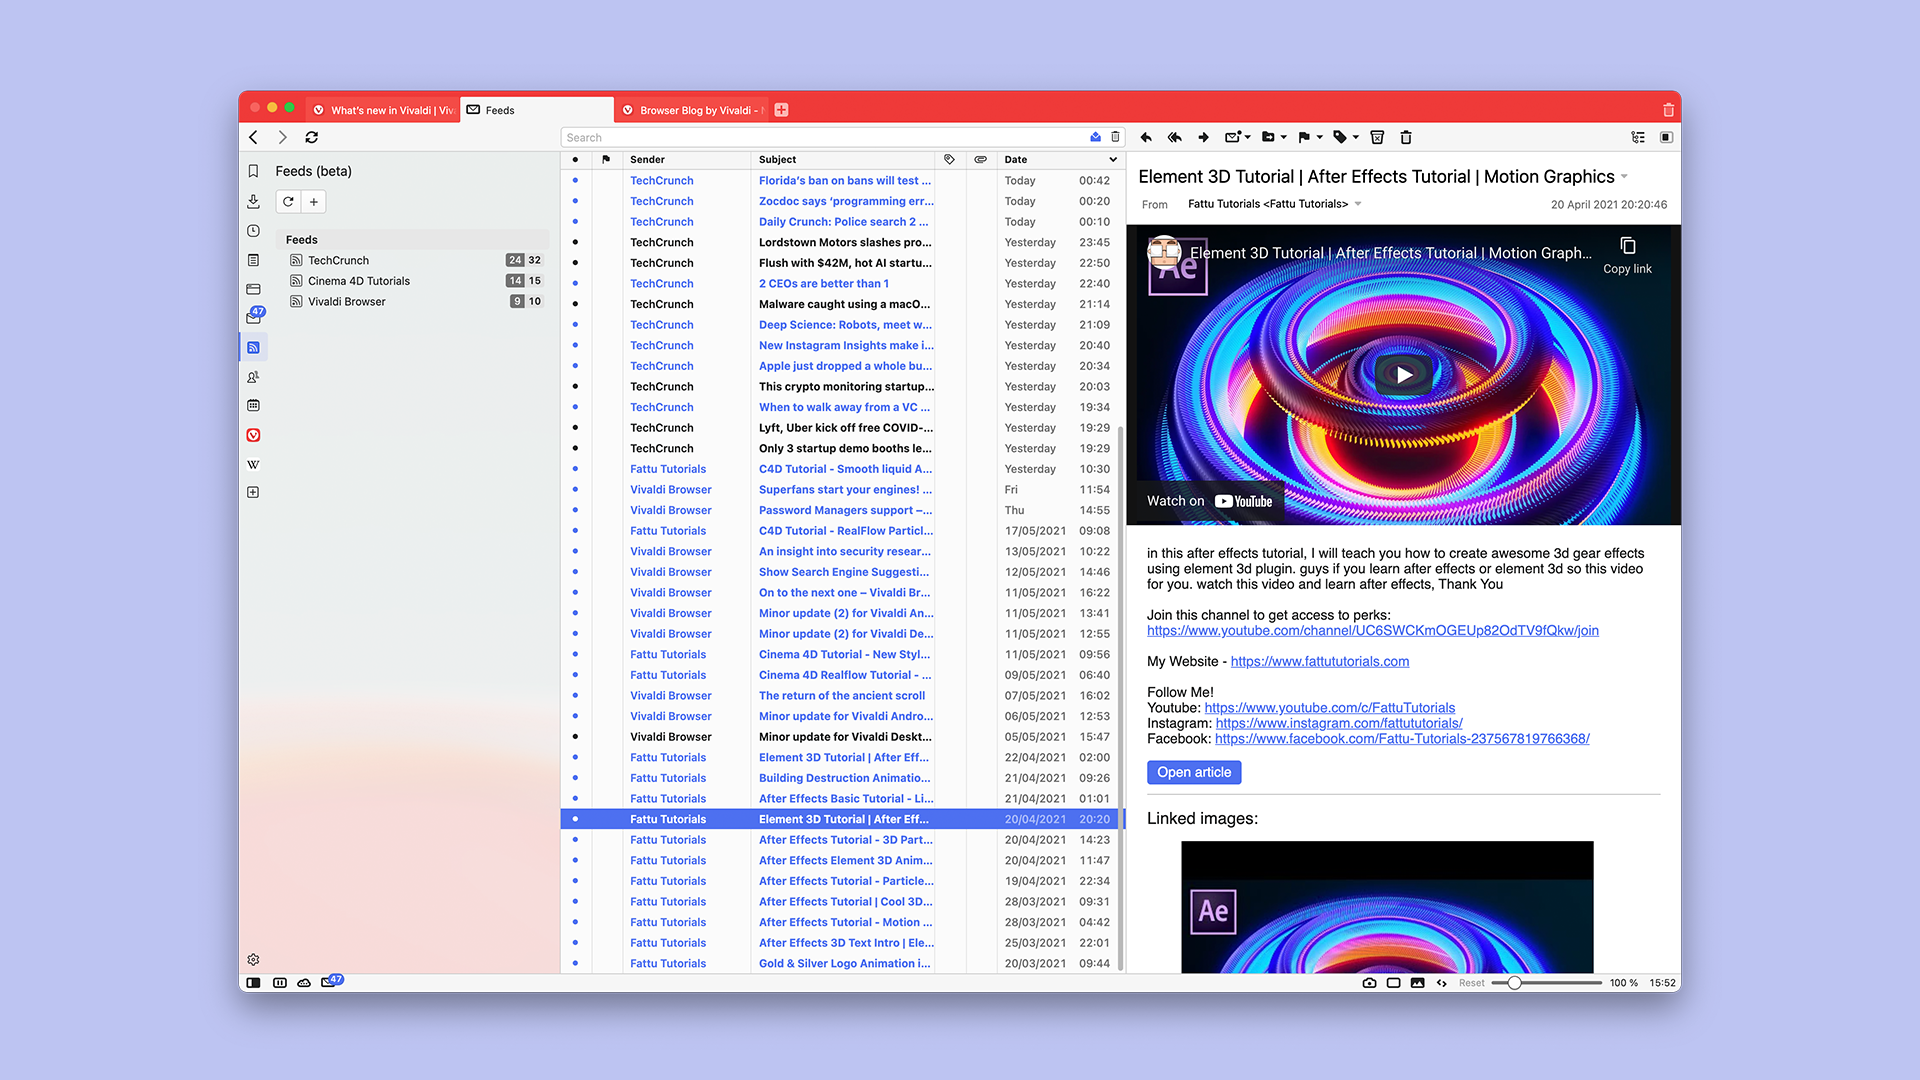1920x1080 pixels.
Task: Open closed tabs trash in the tab bar
Action: pos(1668,110)
